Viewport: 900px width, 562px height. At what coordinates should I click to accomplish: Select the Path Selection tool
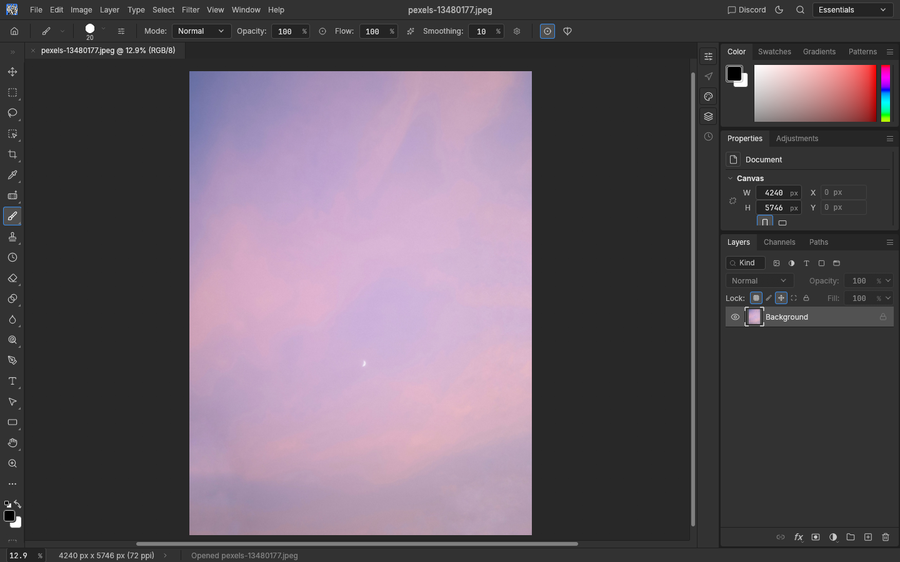(12, 402)
